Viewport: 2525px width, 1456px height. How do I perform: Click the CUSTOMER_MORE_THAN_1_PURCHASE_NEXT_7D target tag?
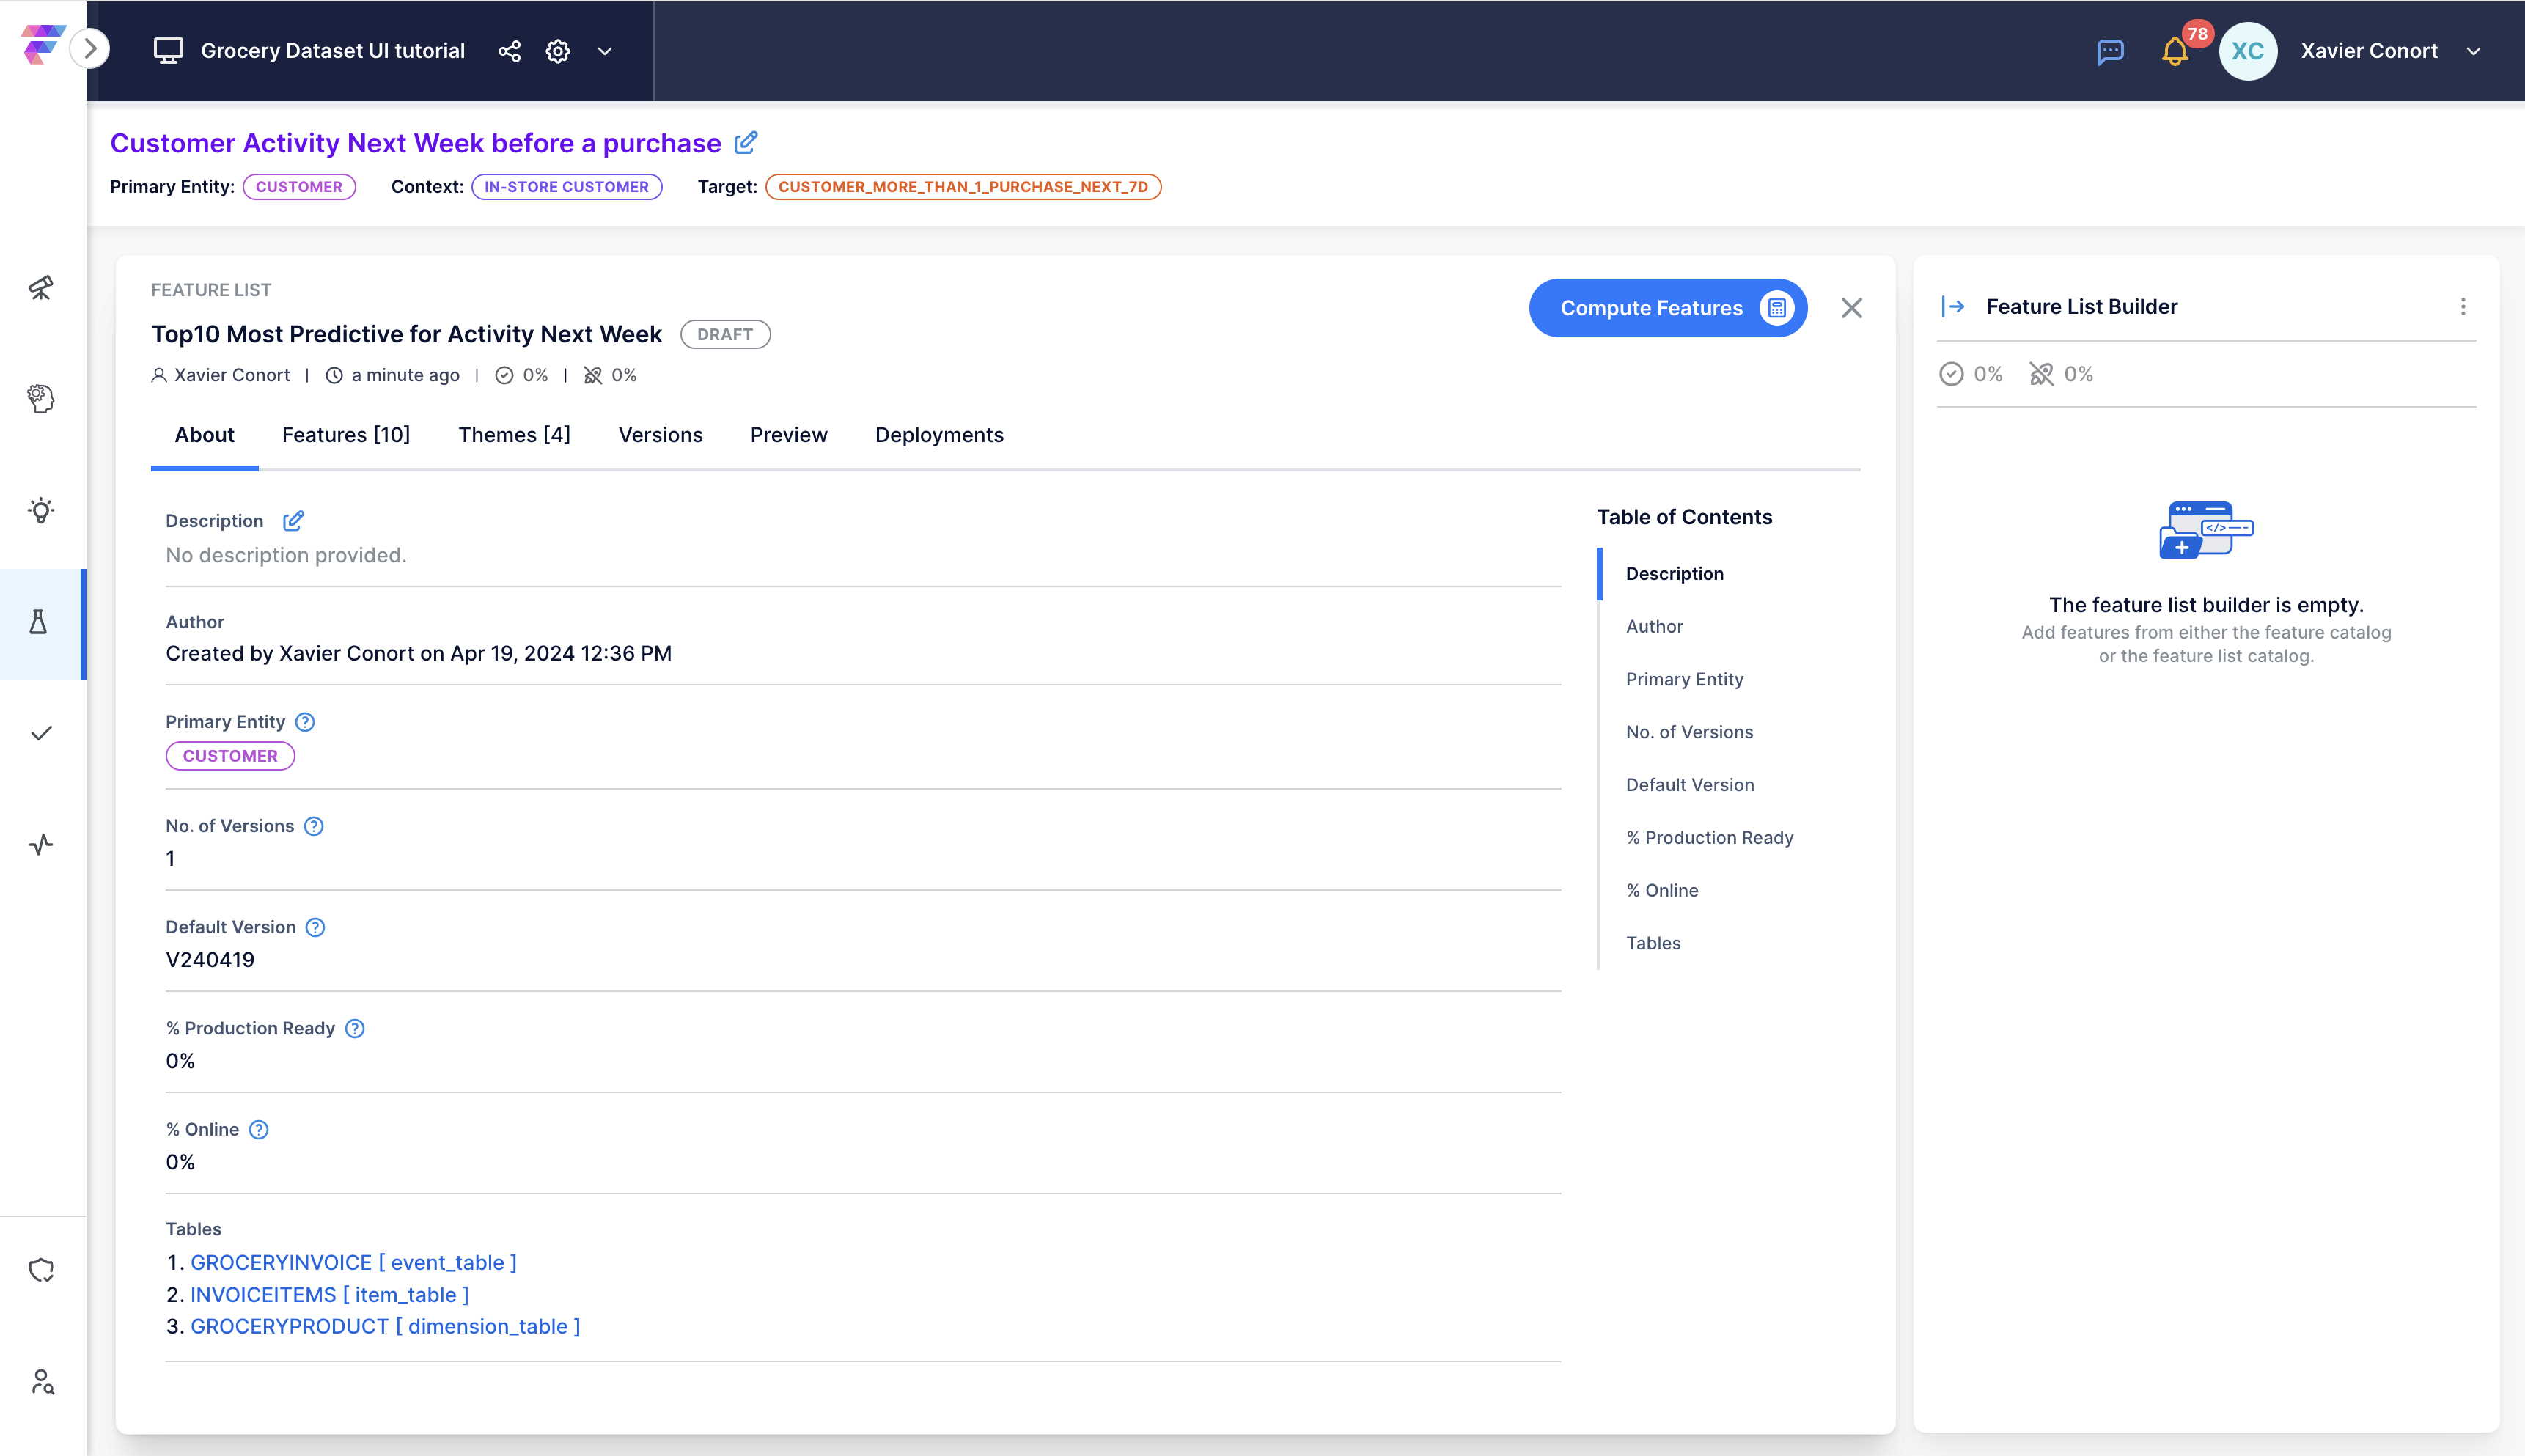coord(963,186)
